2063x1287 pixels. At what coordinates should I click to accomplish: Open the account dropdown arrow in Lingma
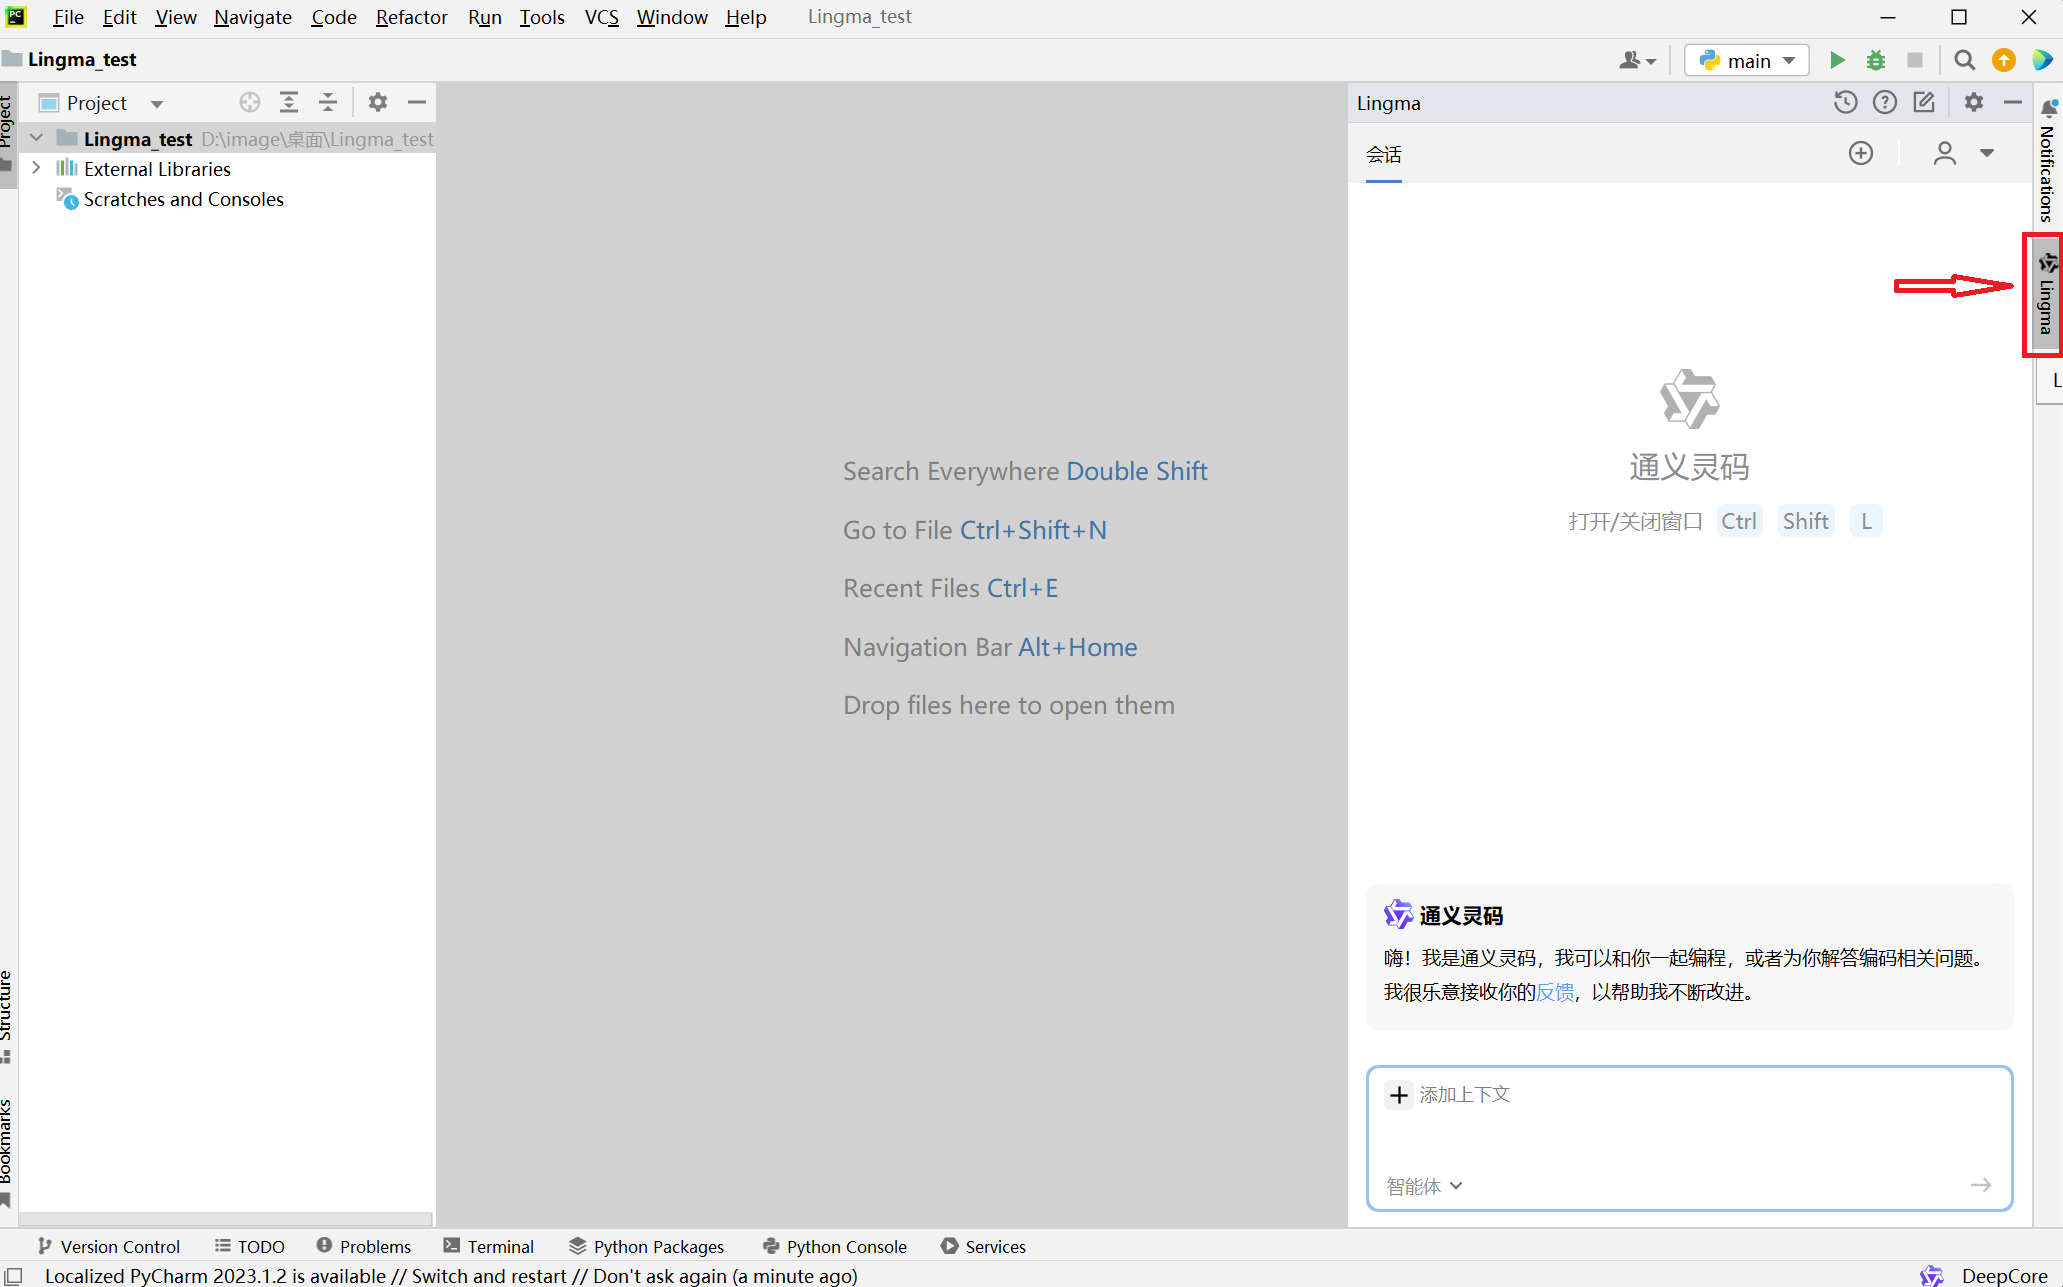click(1987, 153)
